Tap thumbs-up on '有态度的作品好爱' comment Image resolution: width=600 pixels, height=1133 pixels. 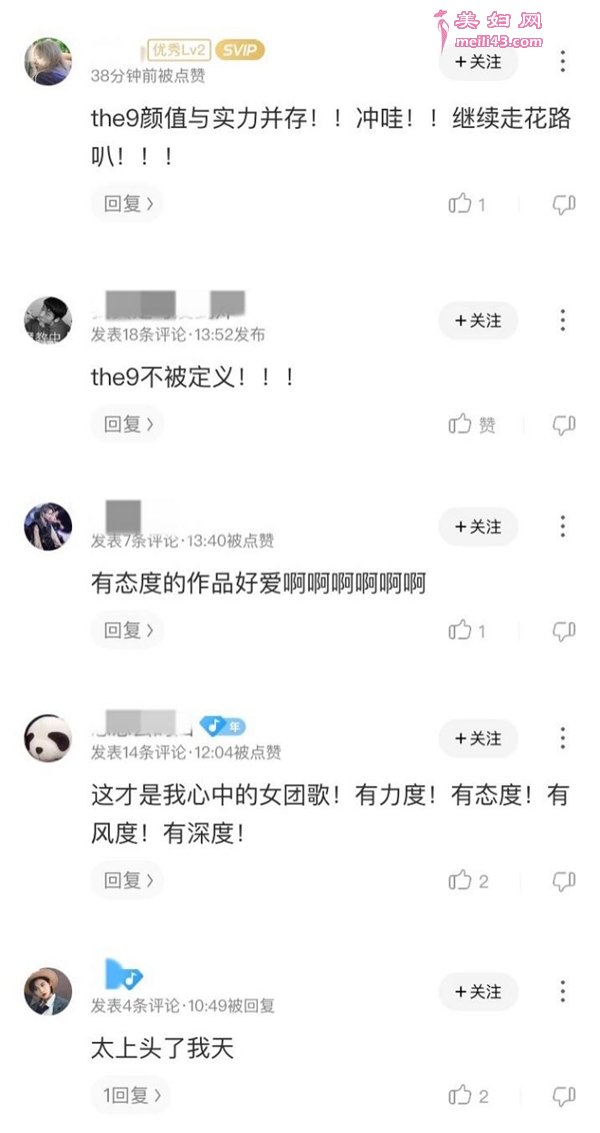460,631
